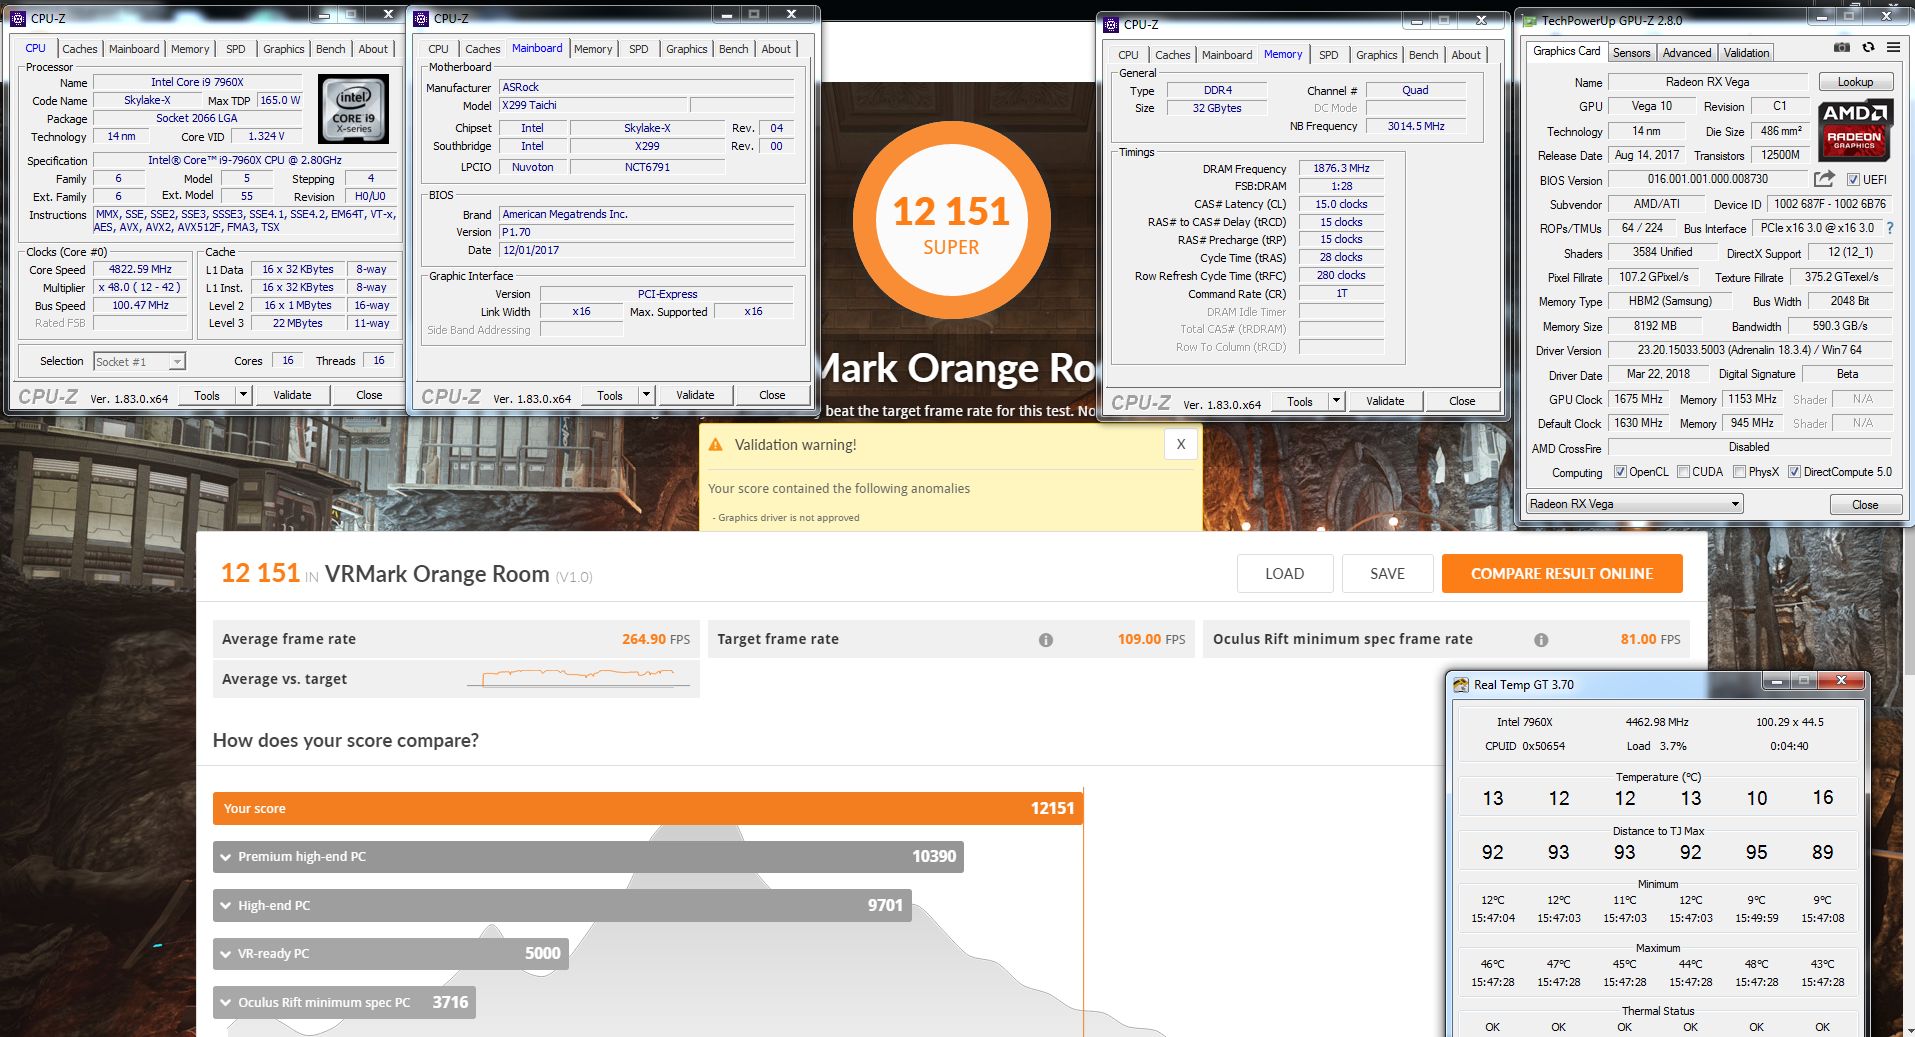Viewport: 1915px width, 1037px height.
Task: Open Tools dropdown arrow in CPU-Z CPU window
Action: [x=242, y=395]
